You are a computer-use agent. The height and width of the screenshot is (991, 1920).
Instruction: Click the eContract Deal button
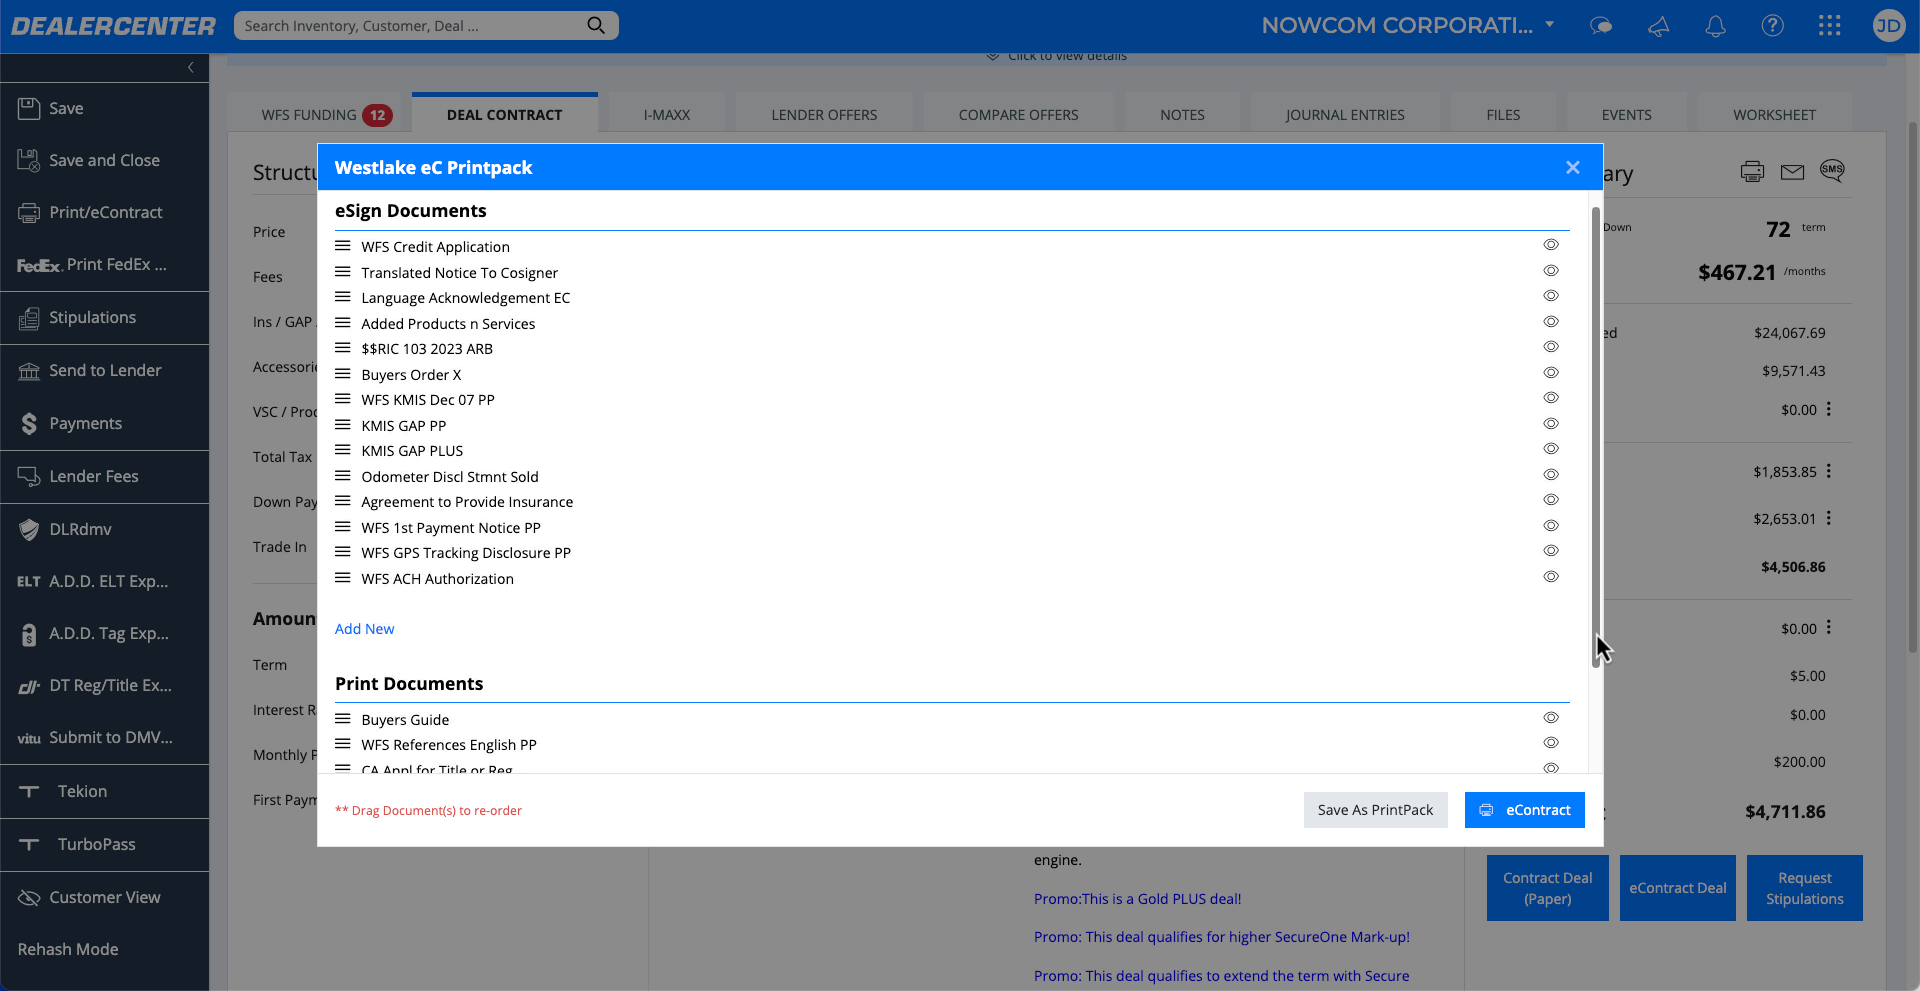tap(1677, 888)
